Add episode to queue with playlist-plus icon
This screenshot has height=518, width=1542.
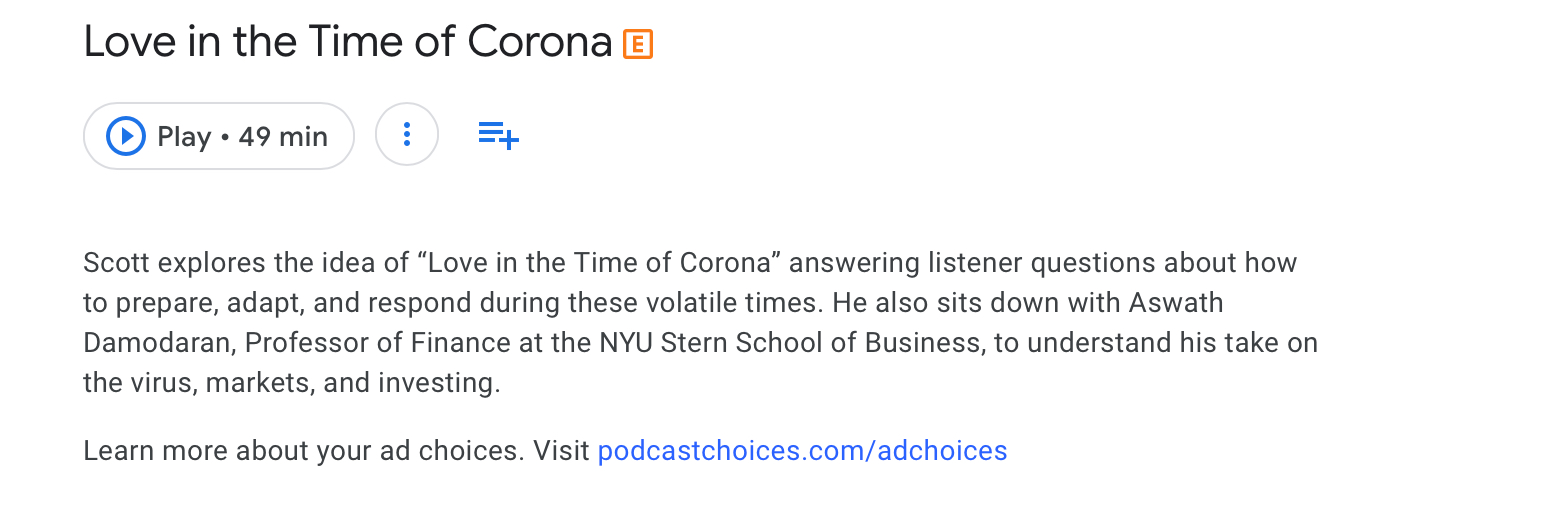coord(498,135)
